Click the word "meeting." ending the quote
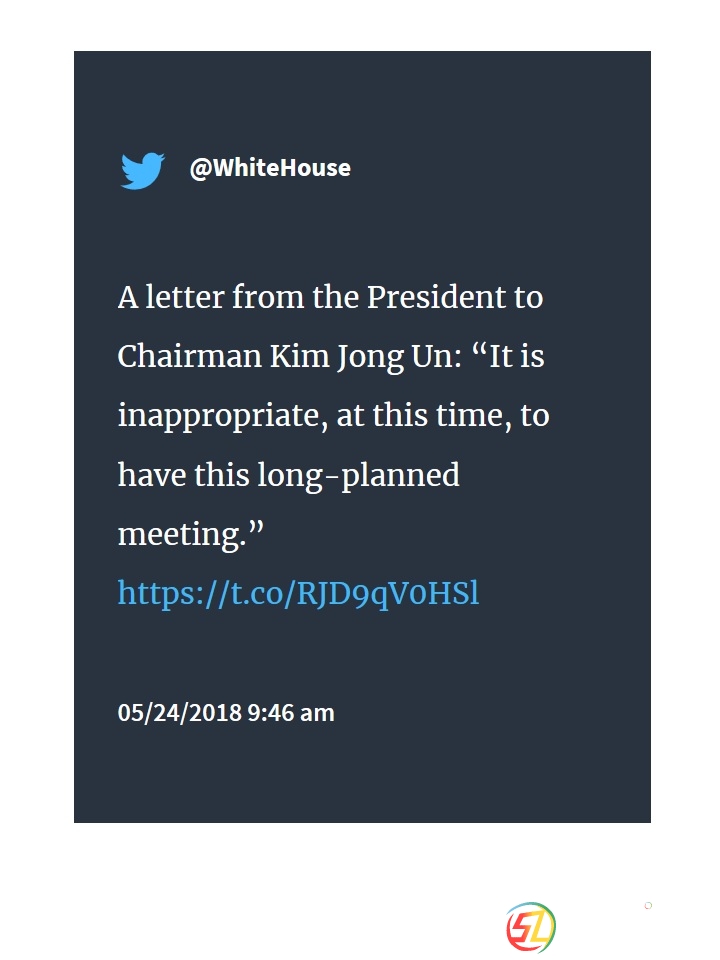720x960 pixels. pos(190,534)
